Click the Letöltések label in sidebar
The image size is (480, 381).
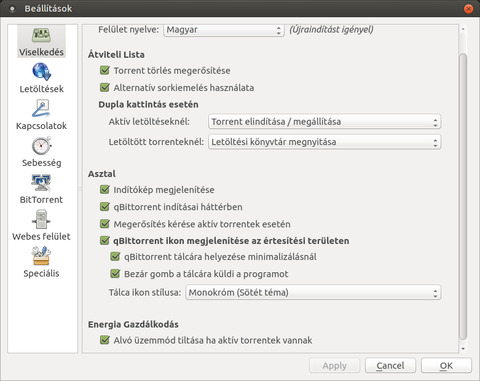(41, 89)
